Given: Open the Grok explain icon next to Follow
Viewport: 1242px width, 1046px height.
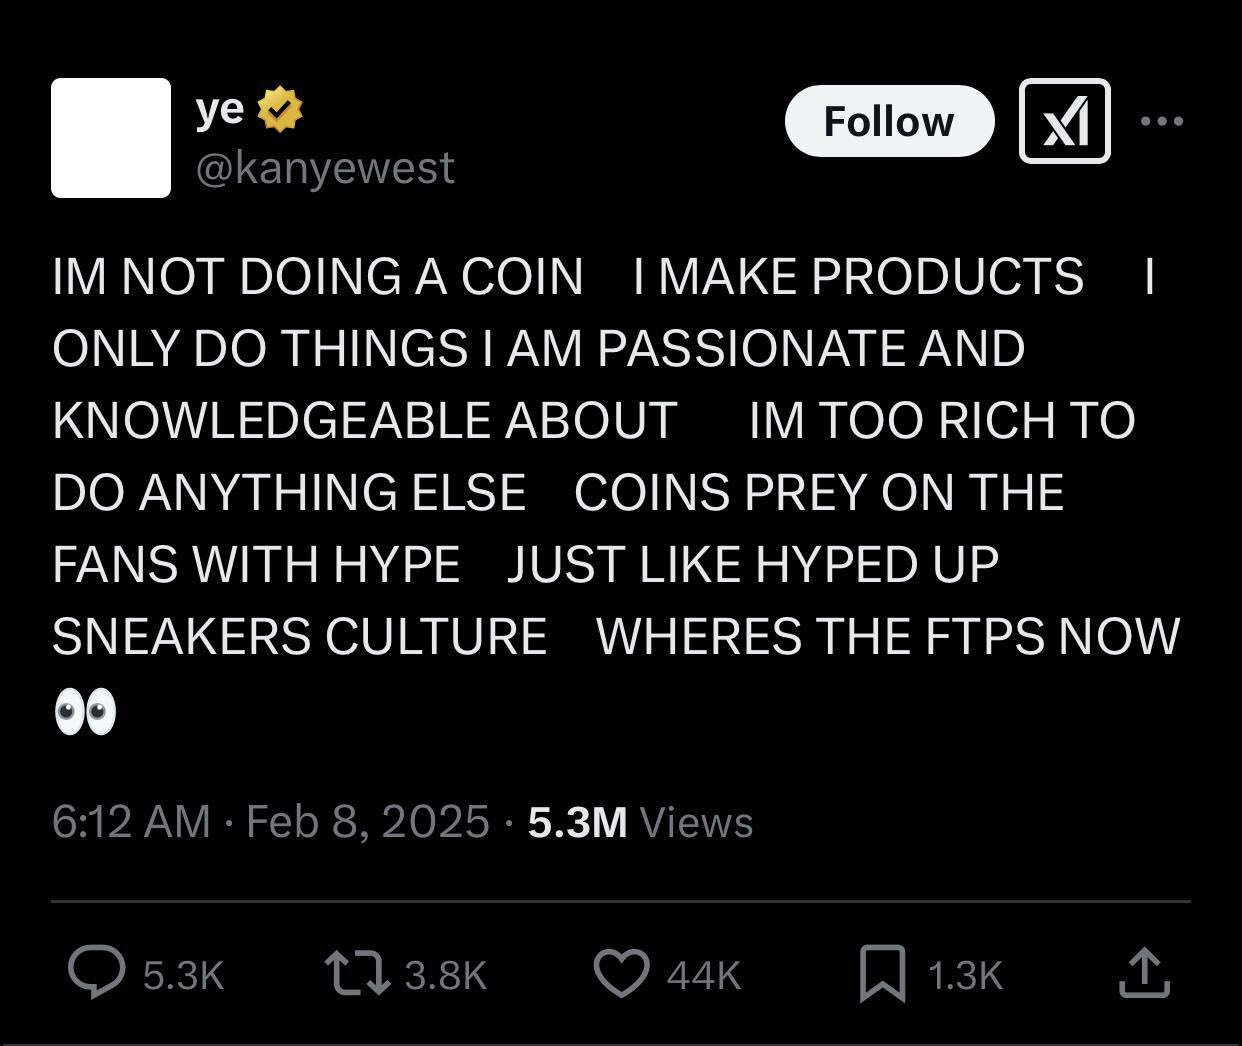Looking at the screenshot, I should click(1064, 121).
